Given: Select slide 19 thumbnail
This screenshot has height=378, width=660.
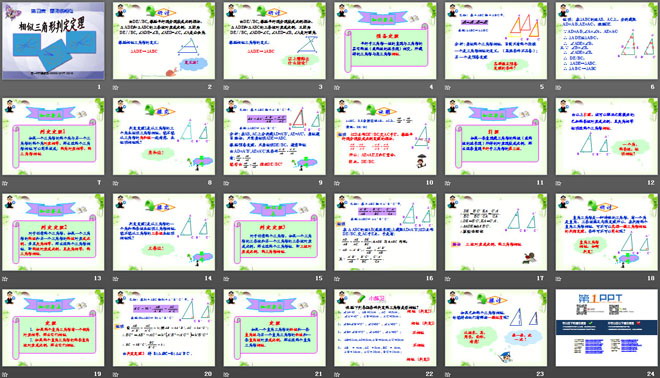Looking at the screenshot, I should (53, 327).
